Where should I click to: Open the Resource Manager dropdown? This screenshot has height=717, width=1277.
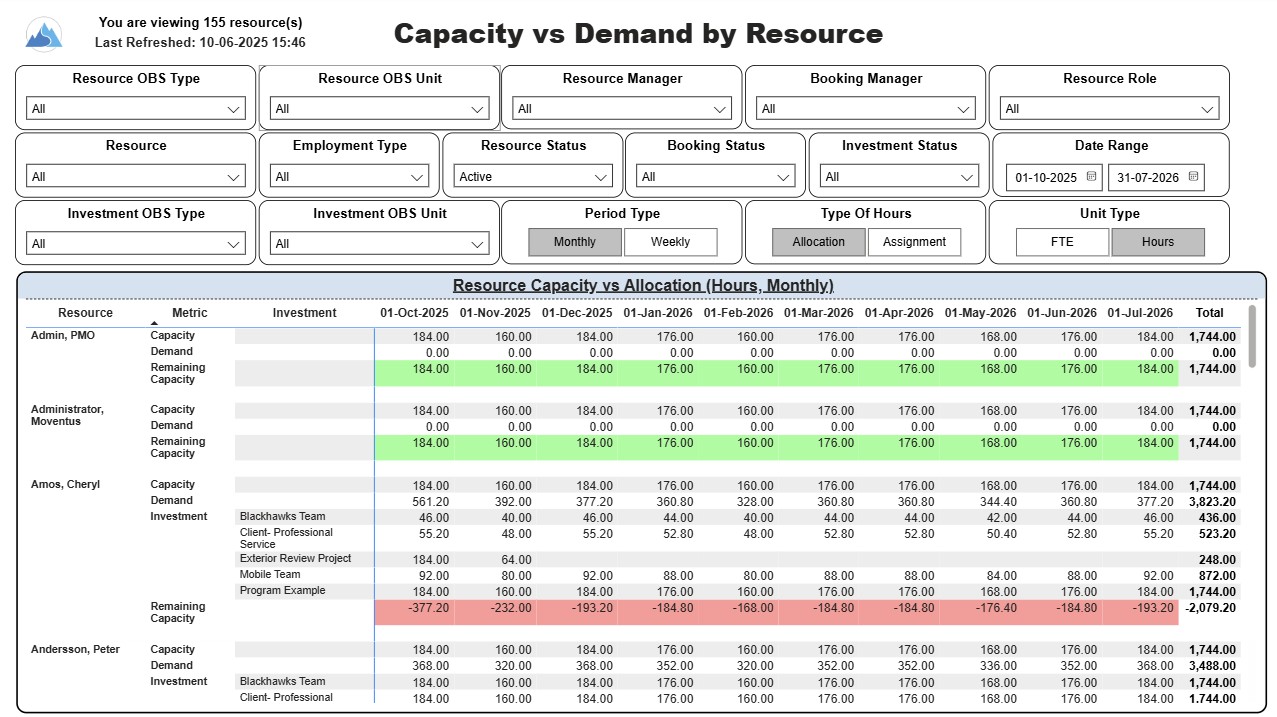coord(621,109)
